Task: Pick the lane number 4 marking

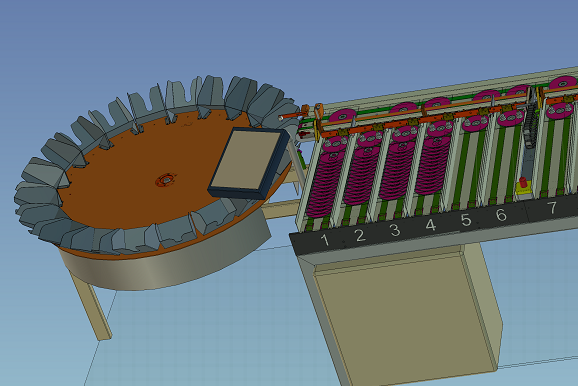Action: (431, 225)
